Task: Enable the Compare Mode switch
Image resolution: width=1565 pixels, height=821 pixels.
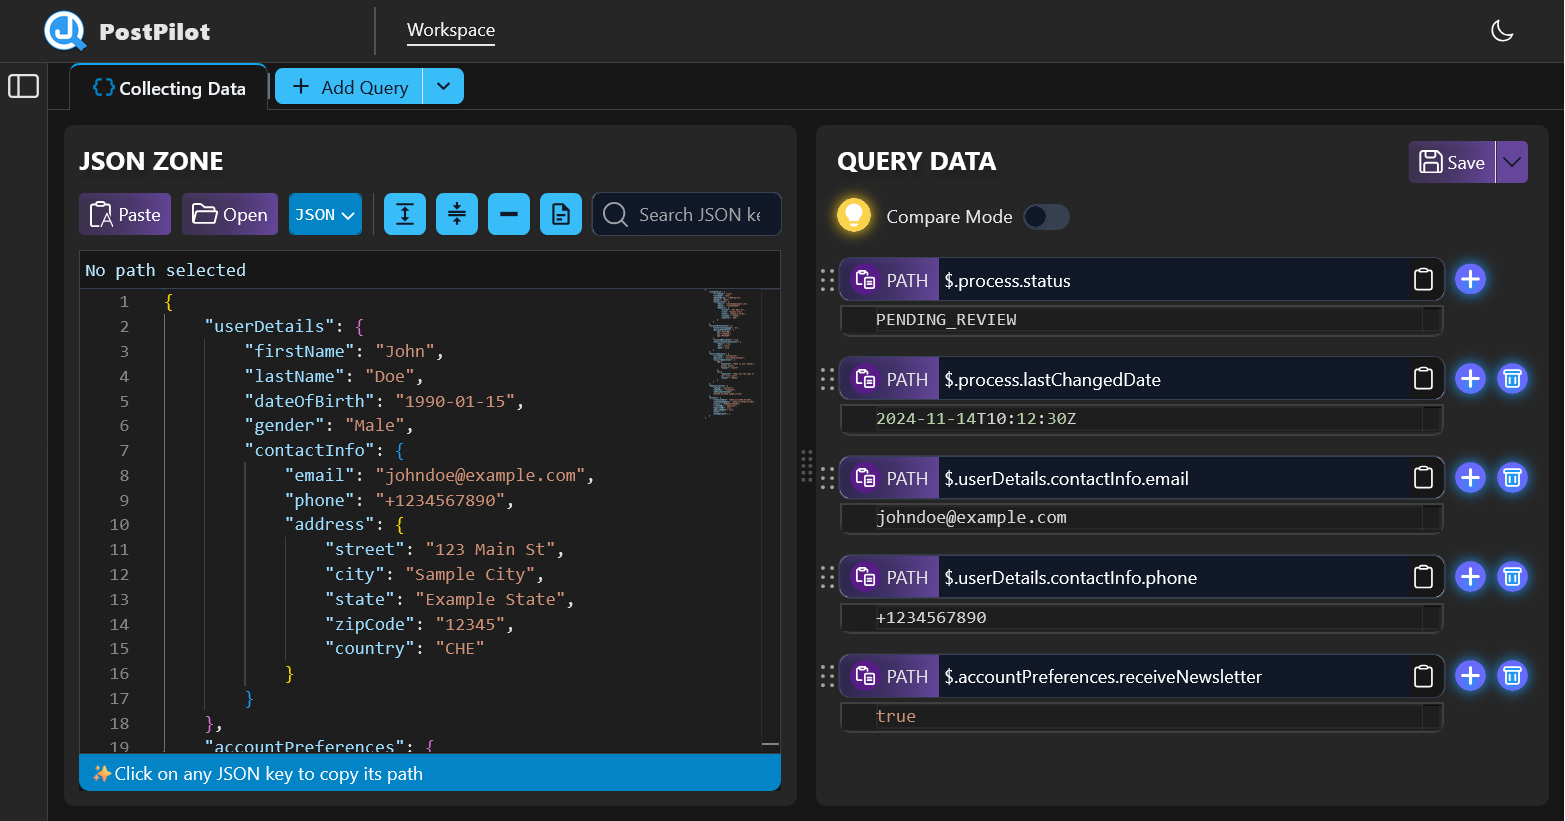Action: [x=1046, y=217]
